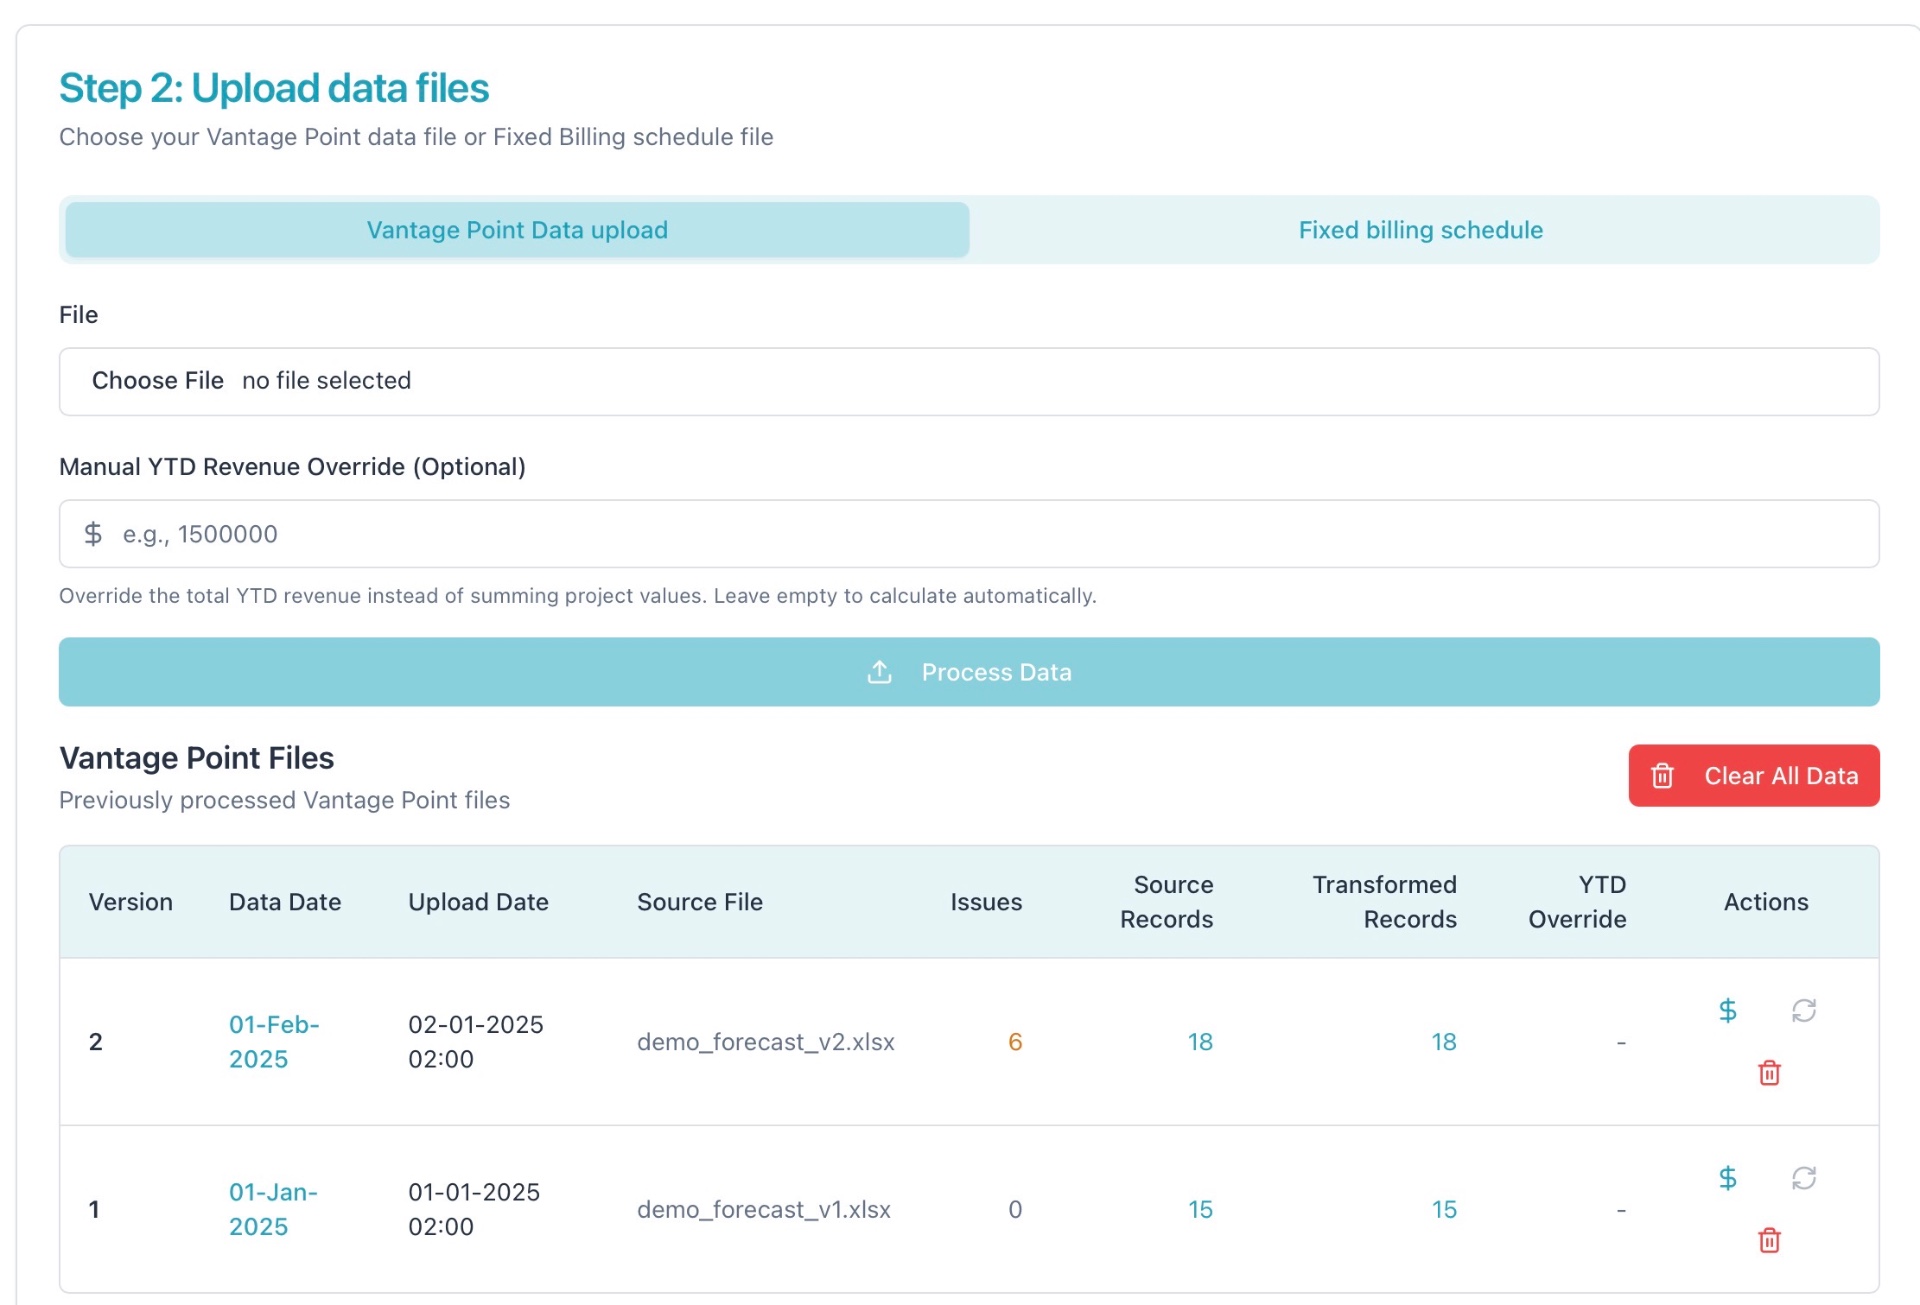Screen dimensions: 1920x1305
Task: Click the demo_forecast_v1.xlsx file name
Action: point(764,1209)
